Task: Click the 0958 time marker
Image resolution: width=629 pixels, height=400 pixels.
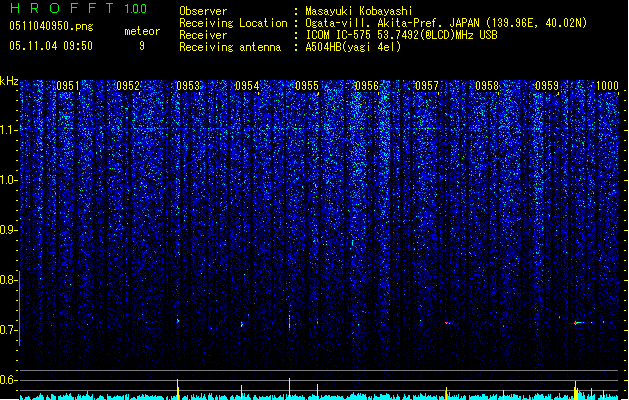Action: [x=487, y=86]
